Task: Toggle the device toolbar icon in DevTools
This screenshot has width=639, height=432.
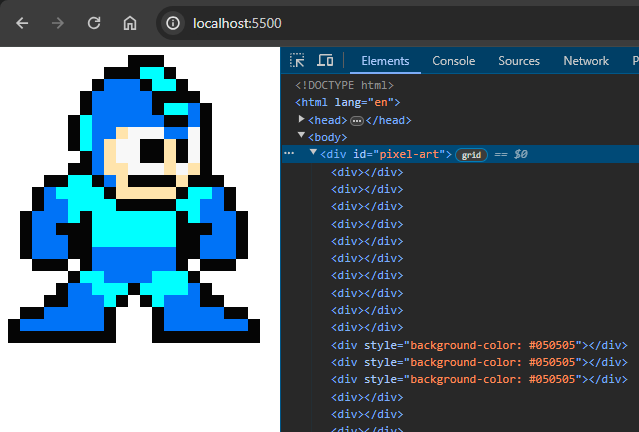Action: tap(325, 60)
